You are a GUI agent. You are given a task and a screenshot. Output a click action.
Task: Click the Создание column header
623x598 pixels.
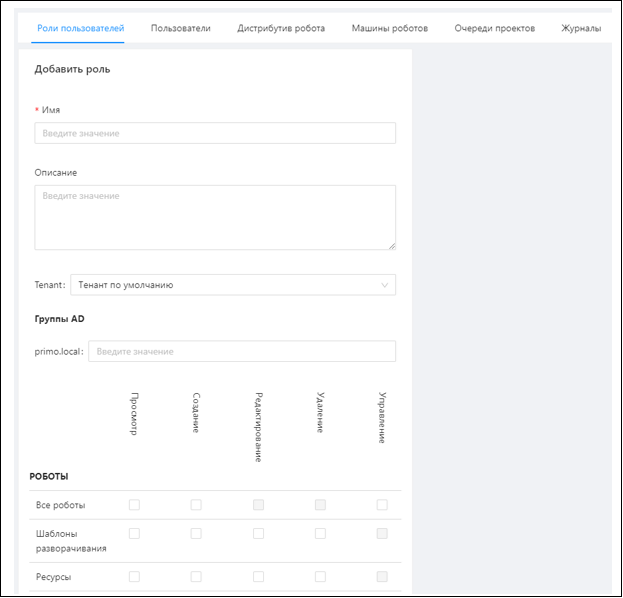point(196,413)
